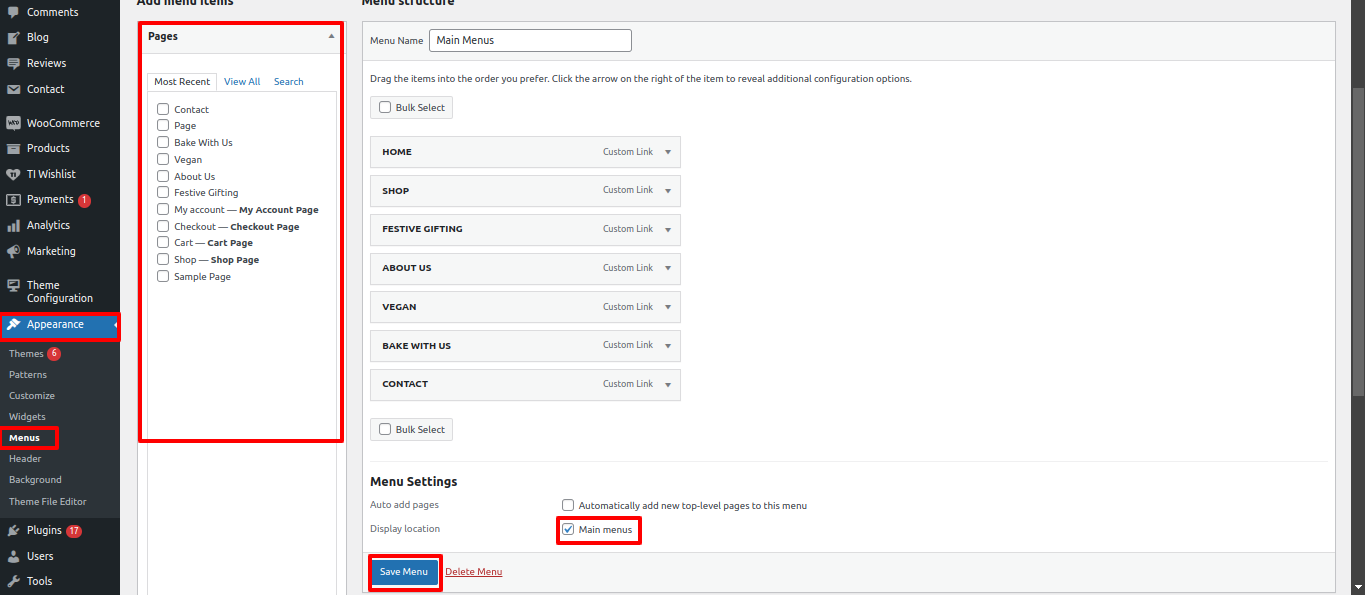The height and width of the screenshot is (595, 1365).
Task: Check the Bake With Us page checkbox
Action: (163, 142)
